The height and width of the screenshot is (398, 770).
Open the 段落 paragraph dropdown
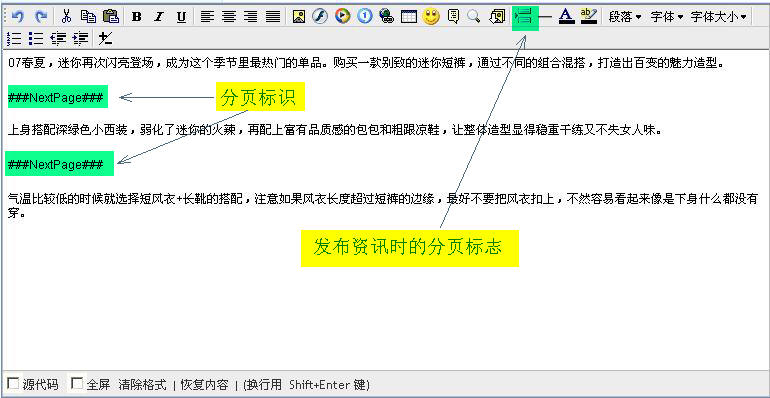tap(625, 17)
